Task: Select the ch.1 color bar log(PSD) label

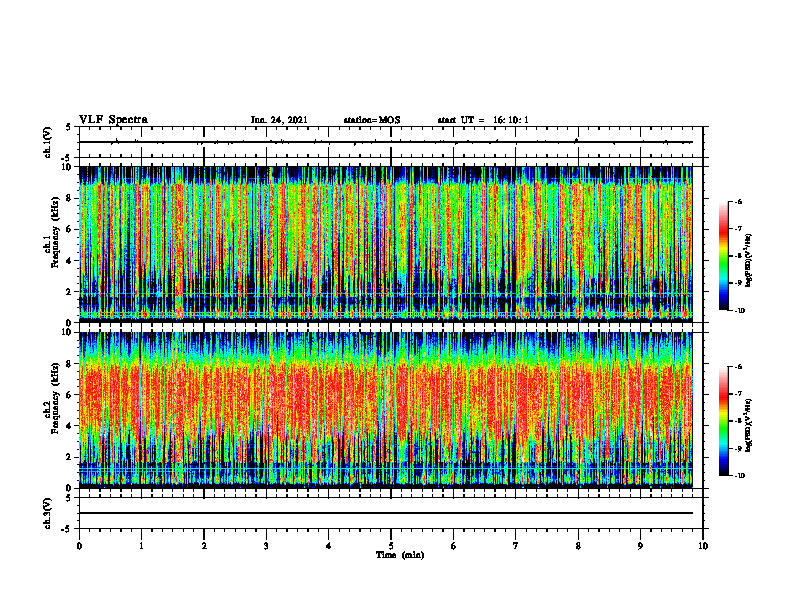Action: pyautogui.click(x=750, y=260)
